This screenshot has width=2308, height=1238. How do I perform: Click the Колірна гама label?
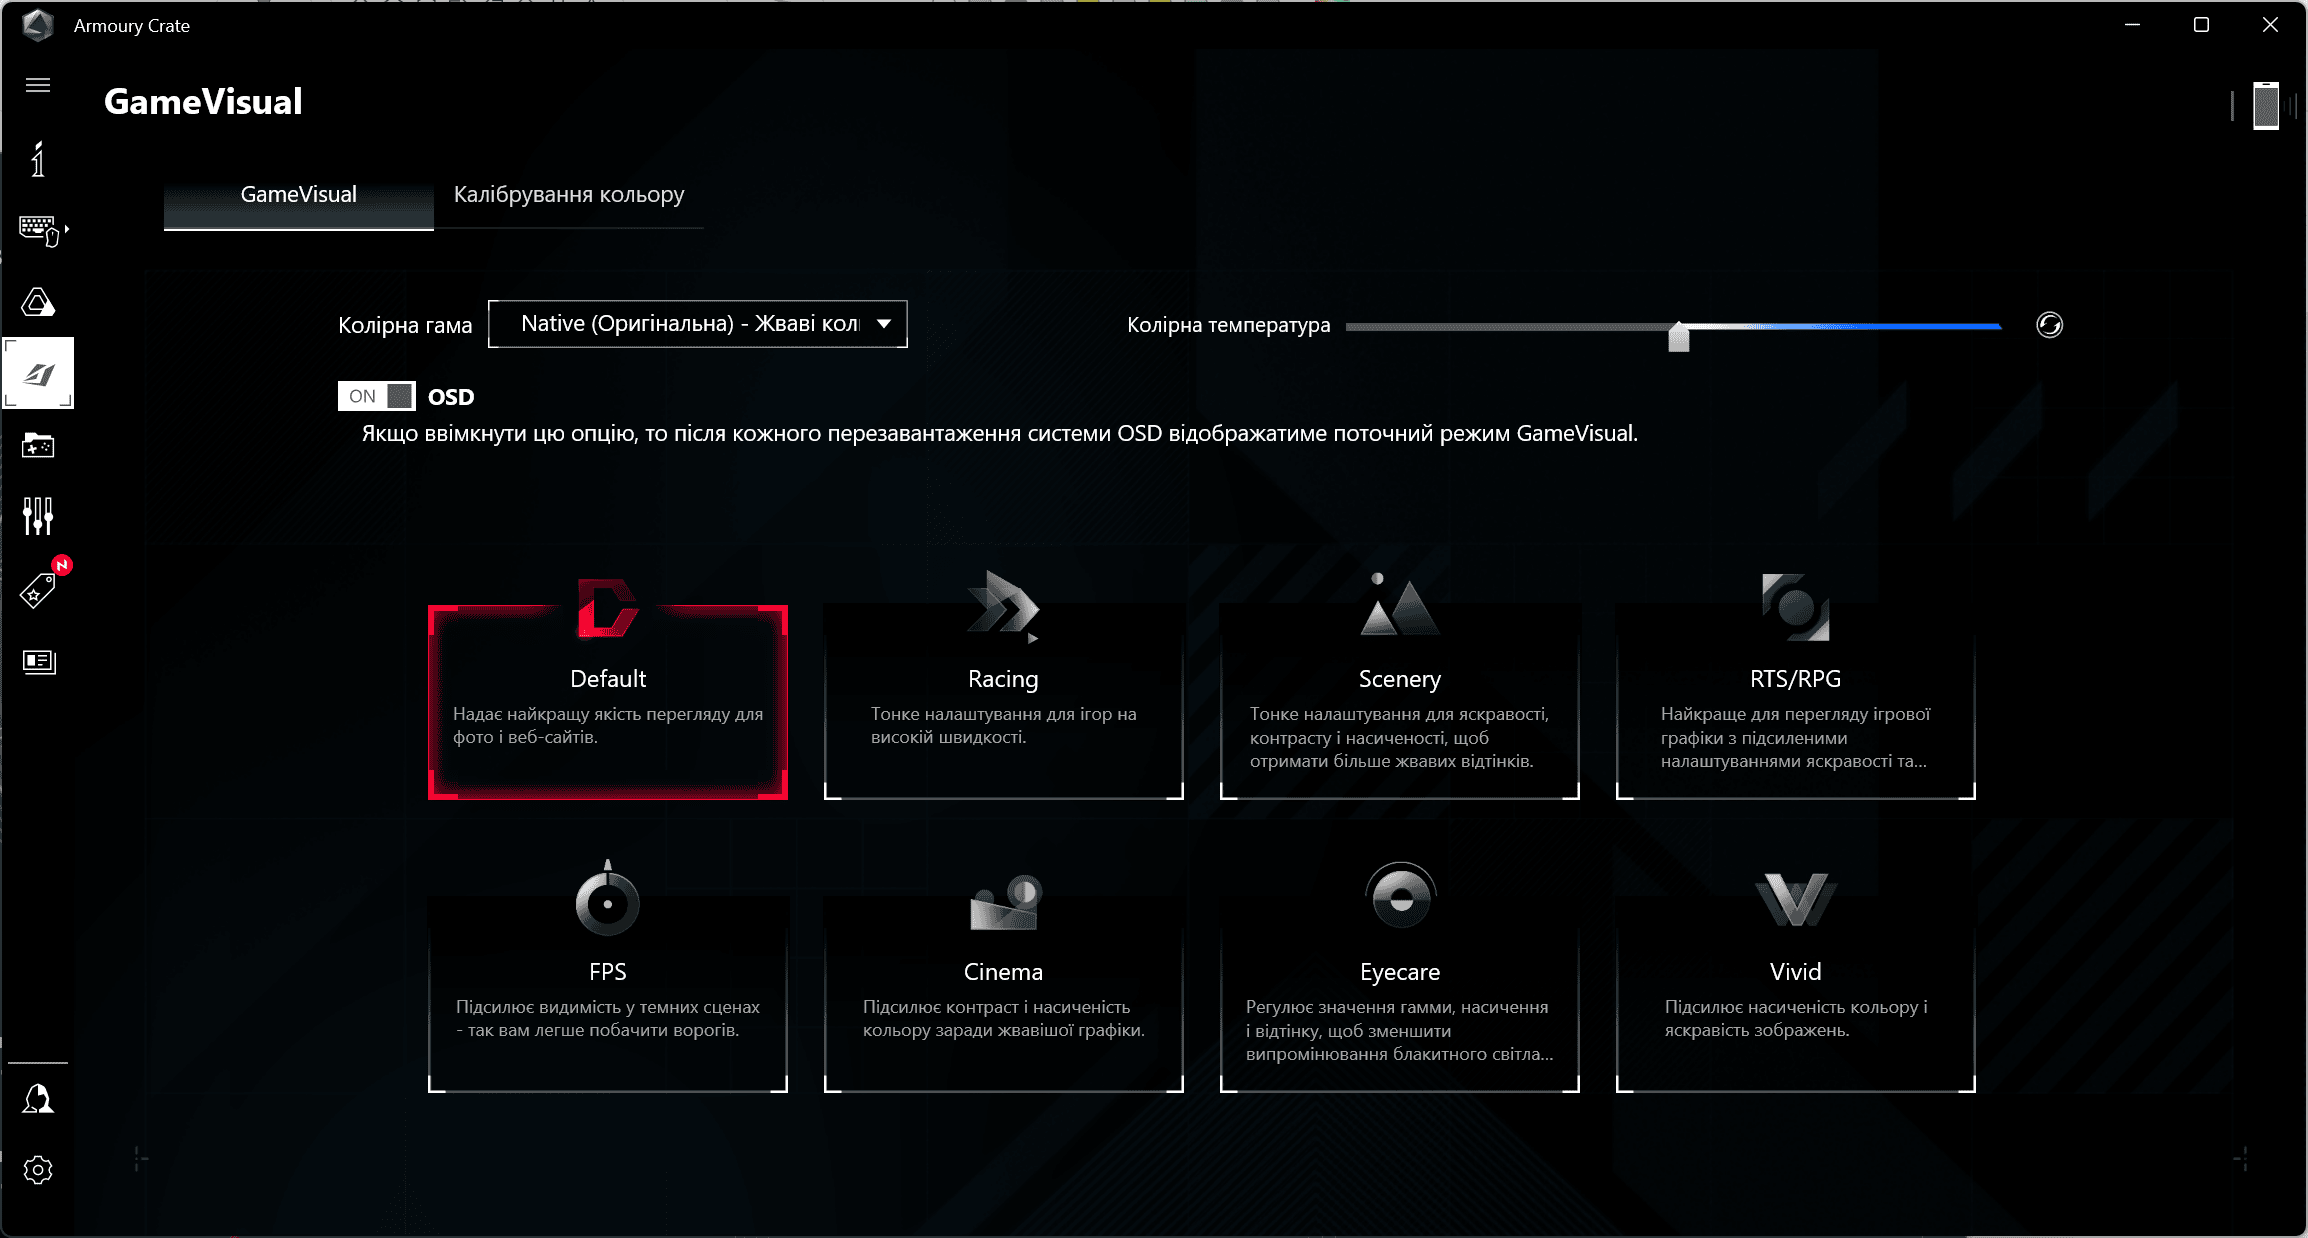pyautogui.click(x=405, y=325)
